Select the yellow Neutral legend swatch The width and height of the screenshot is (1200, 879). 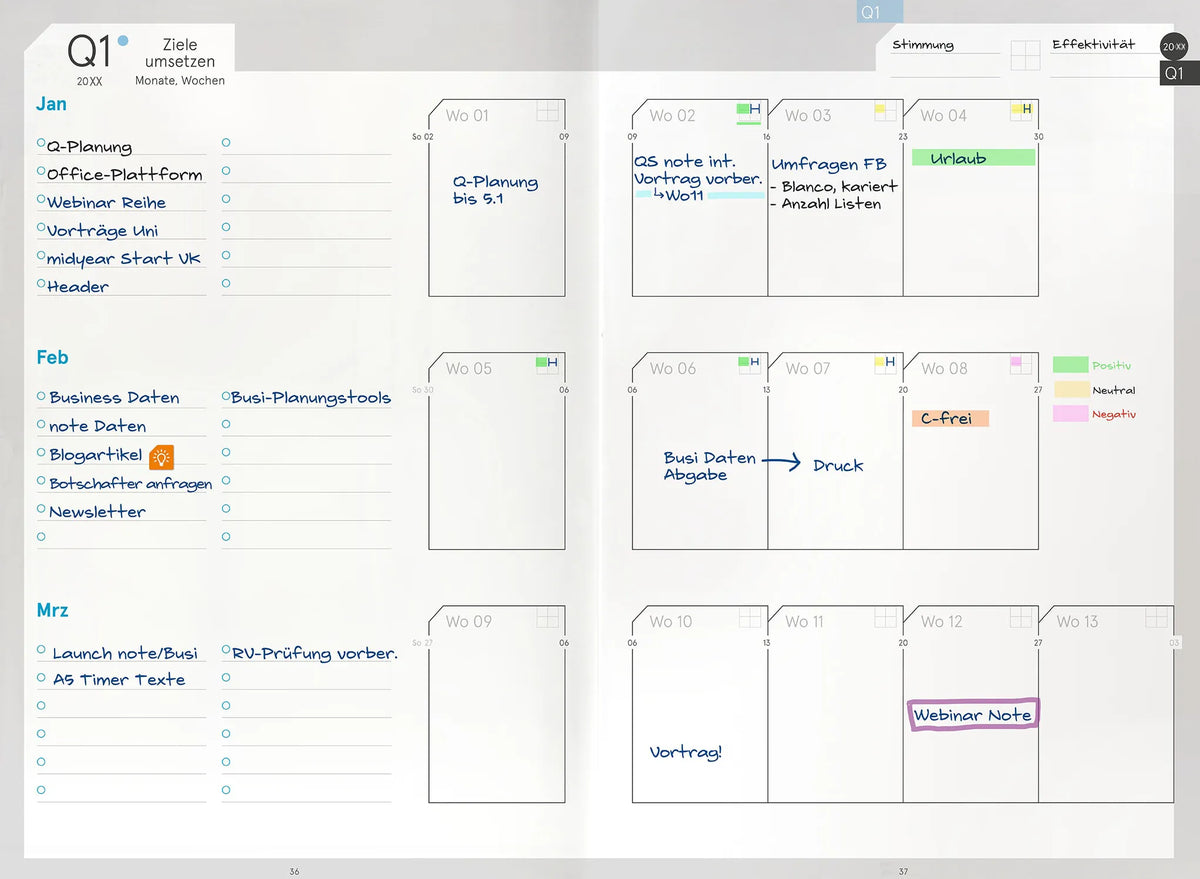1070,389
